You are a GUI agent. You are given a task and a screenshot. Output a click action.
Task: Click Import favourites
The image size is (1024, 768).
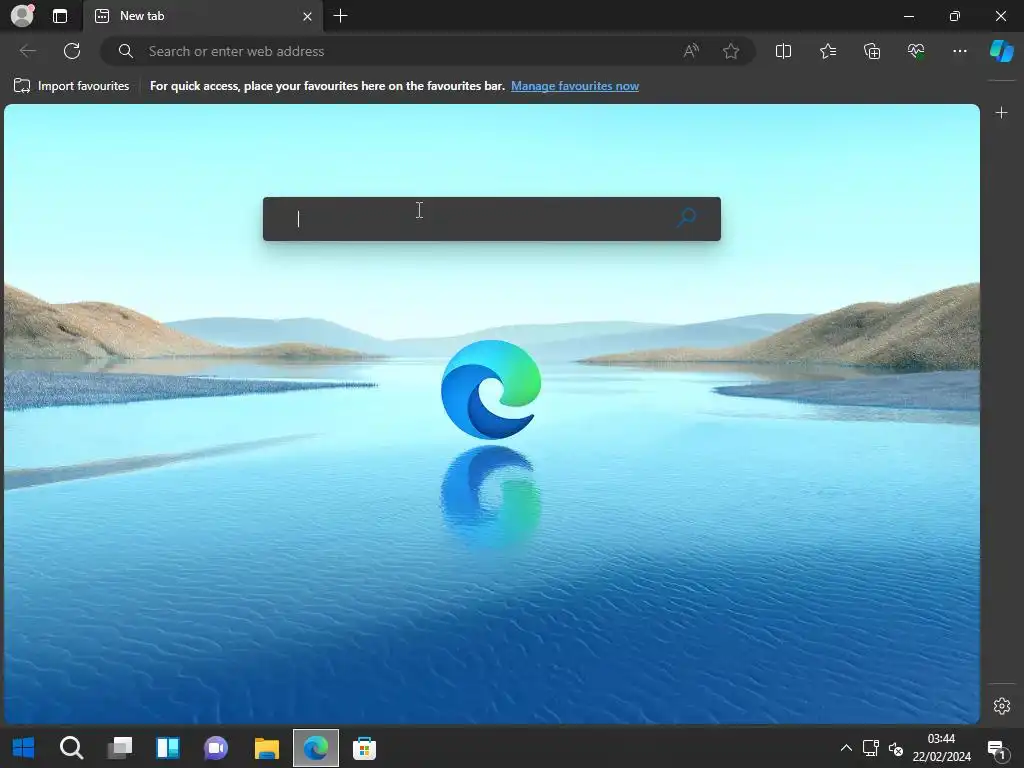pyautogui.click(x=72, y=86)
